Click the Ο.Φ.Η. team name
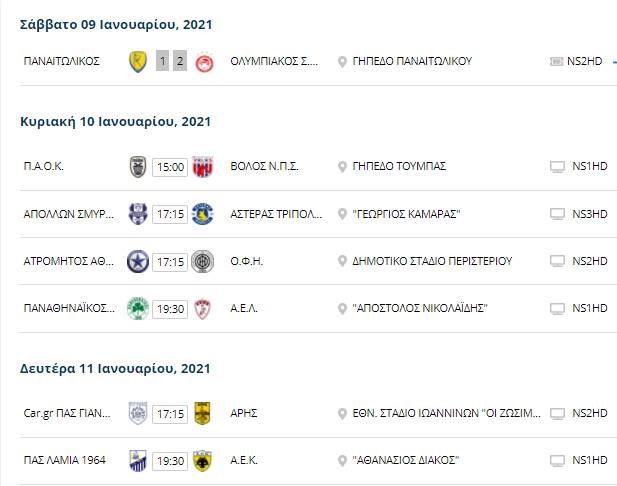Image resolution: width=617 pixels, height=486 pixels. tap(246, 261)
